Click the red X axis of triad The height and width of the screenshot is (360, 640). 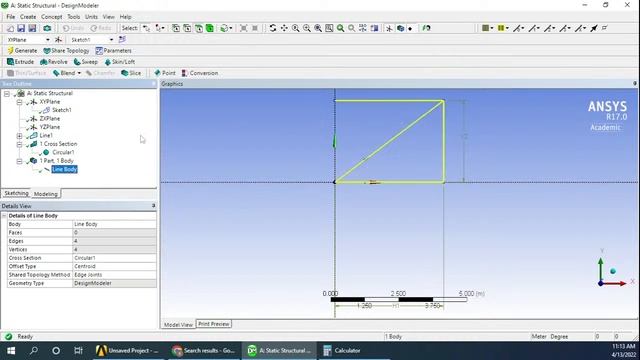click(616, 283)
